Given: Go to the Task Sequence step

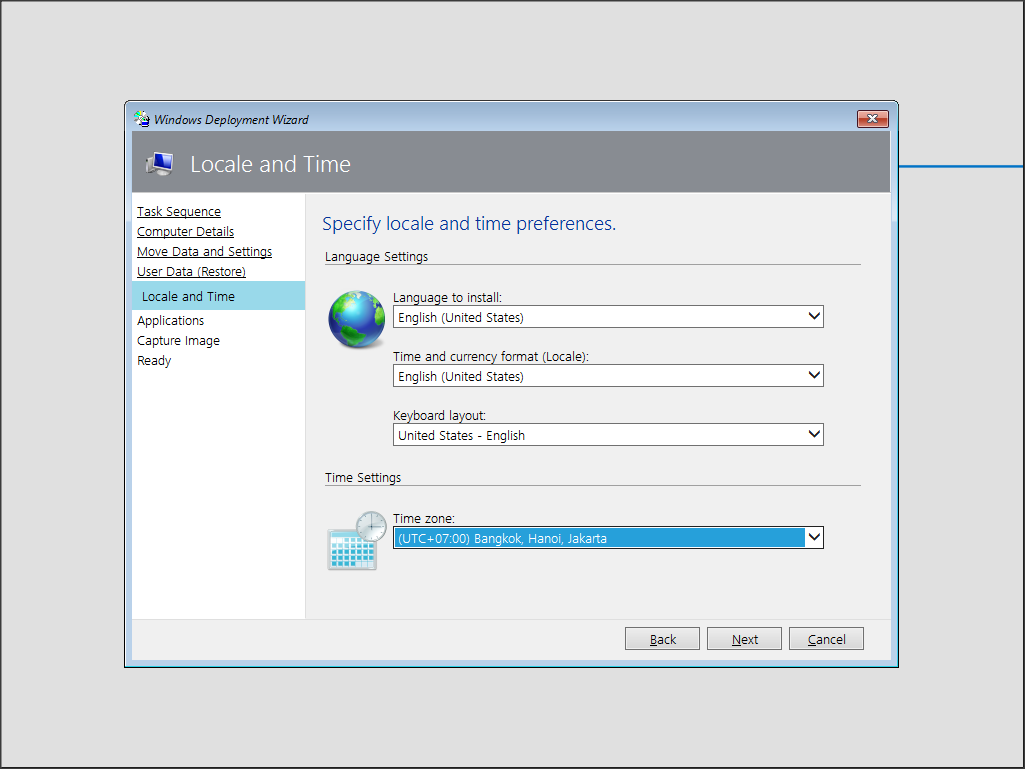Looking at the screenshot, I should pyautogui.click(x=179, y=212).
